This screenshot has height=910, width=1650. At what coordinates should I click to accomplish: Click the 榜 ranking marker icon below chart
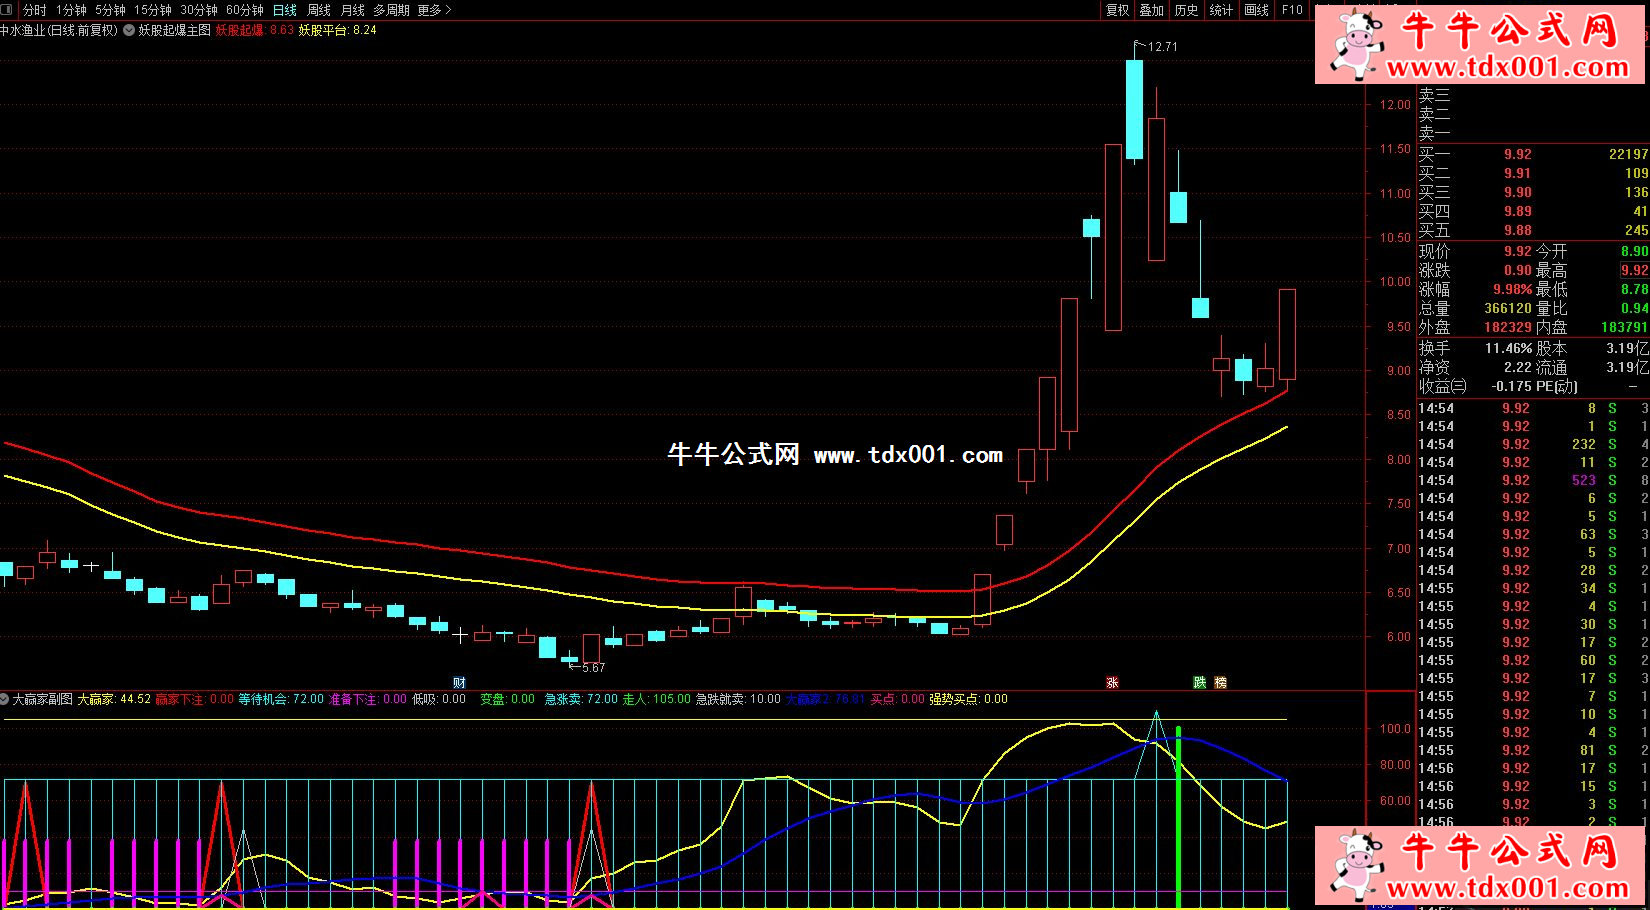(1221, 682)
